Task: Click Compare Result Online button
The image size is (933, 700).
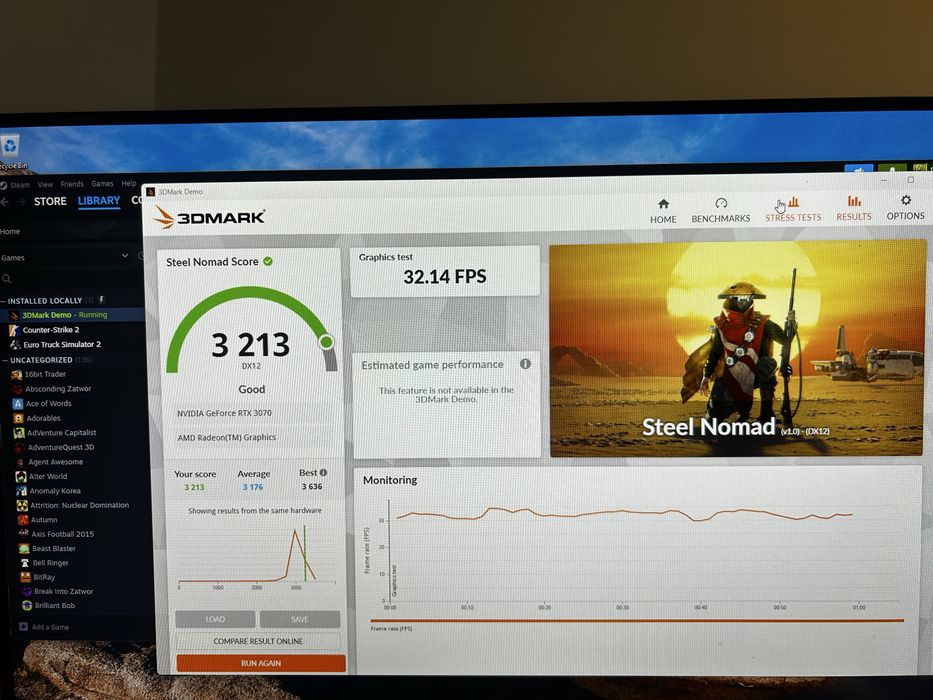Action: click(x=258, y=641)
